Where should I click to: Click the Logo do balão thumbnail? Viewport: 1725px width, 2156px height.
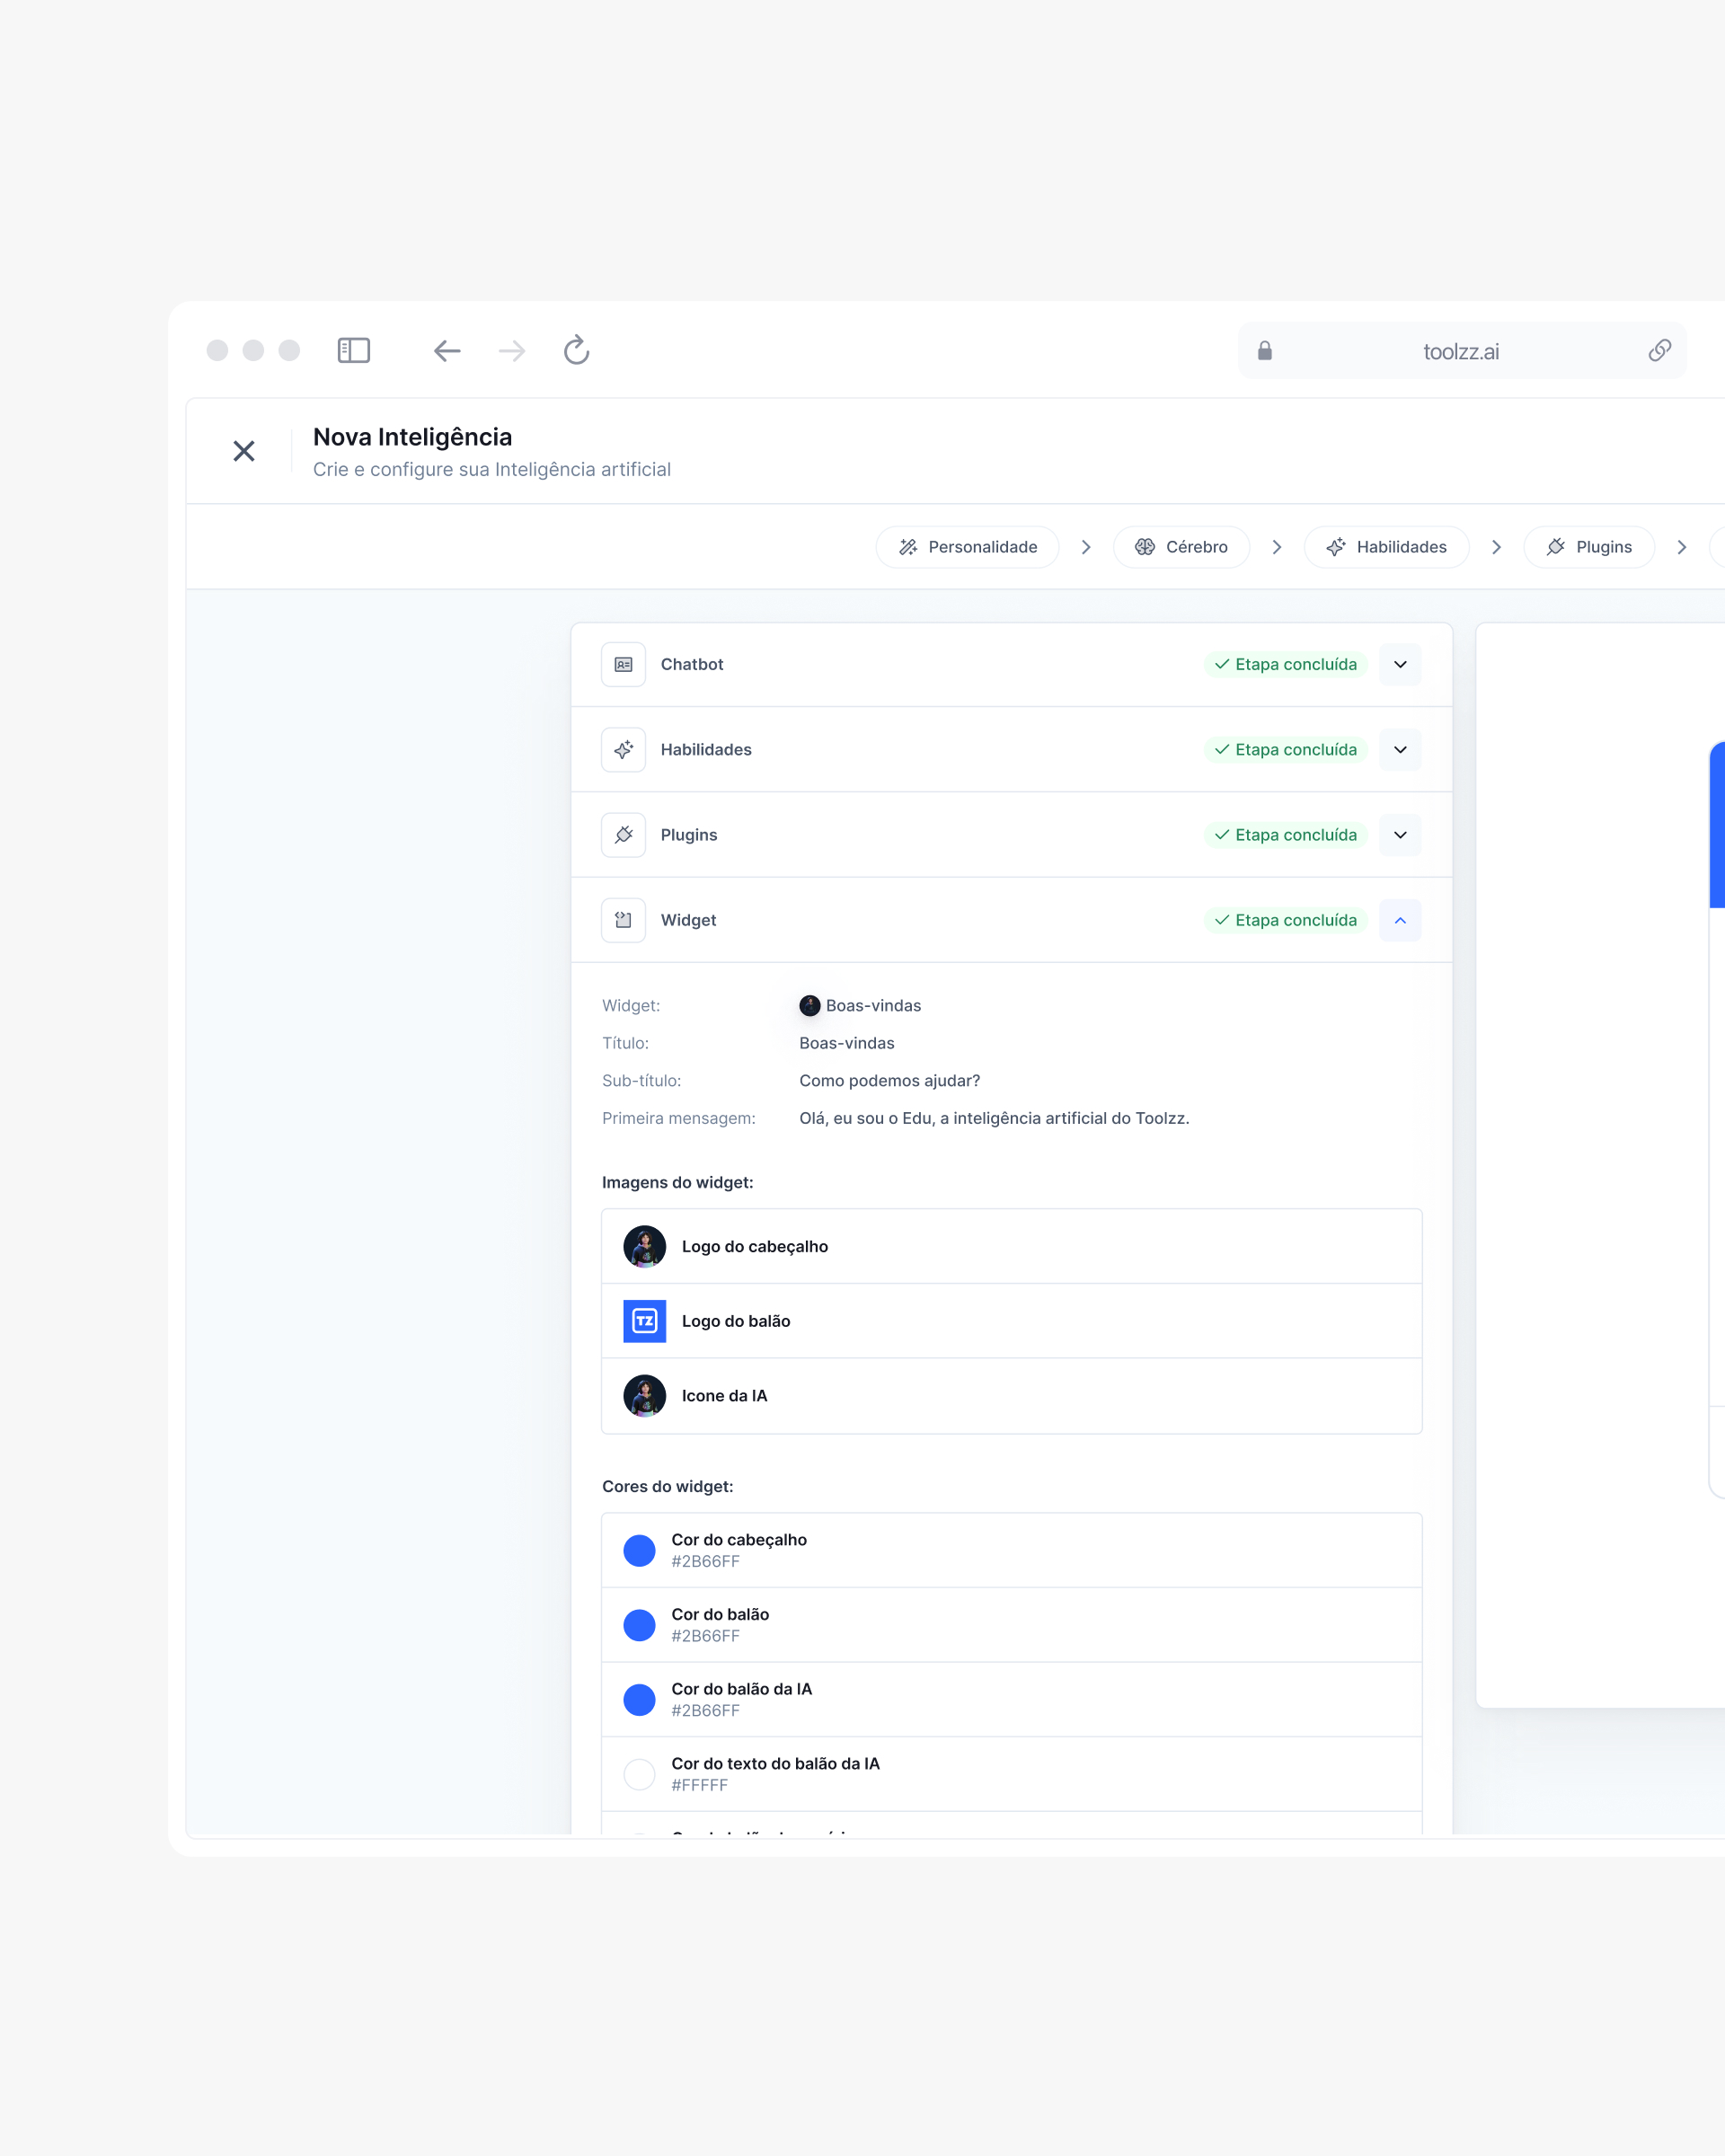644,1321
